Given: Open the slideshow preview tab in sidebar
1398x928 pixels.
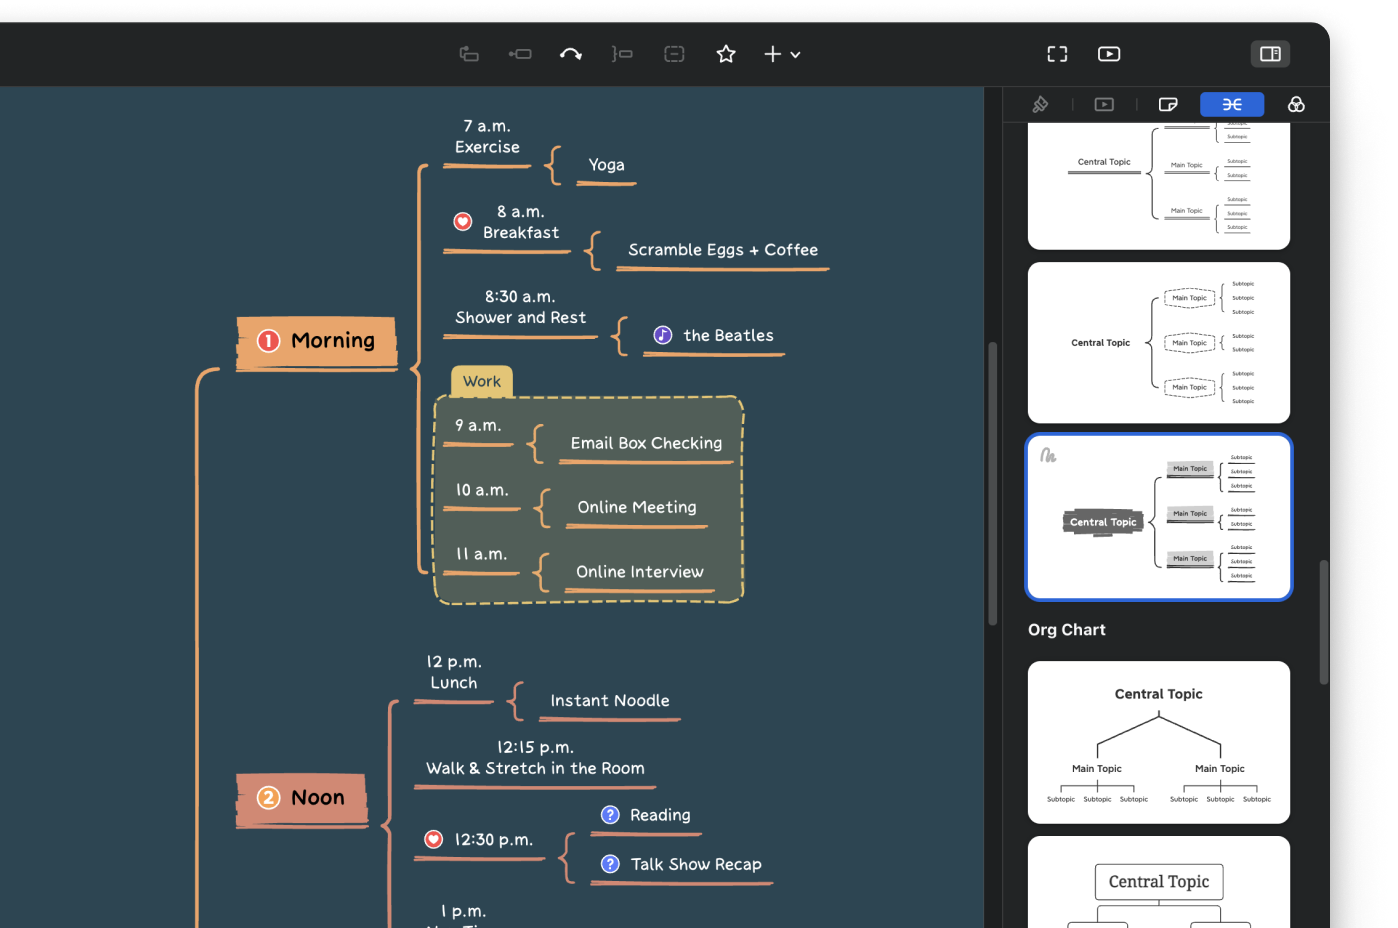Looking at the screenshot, I should 1103,103.
